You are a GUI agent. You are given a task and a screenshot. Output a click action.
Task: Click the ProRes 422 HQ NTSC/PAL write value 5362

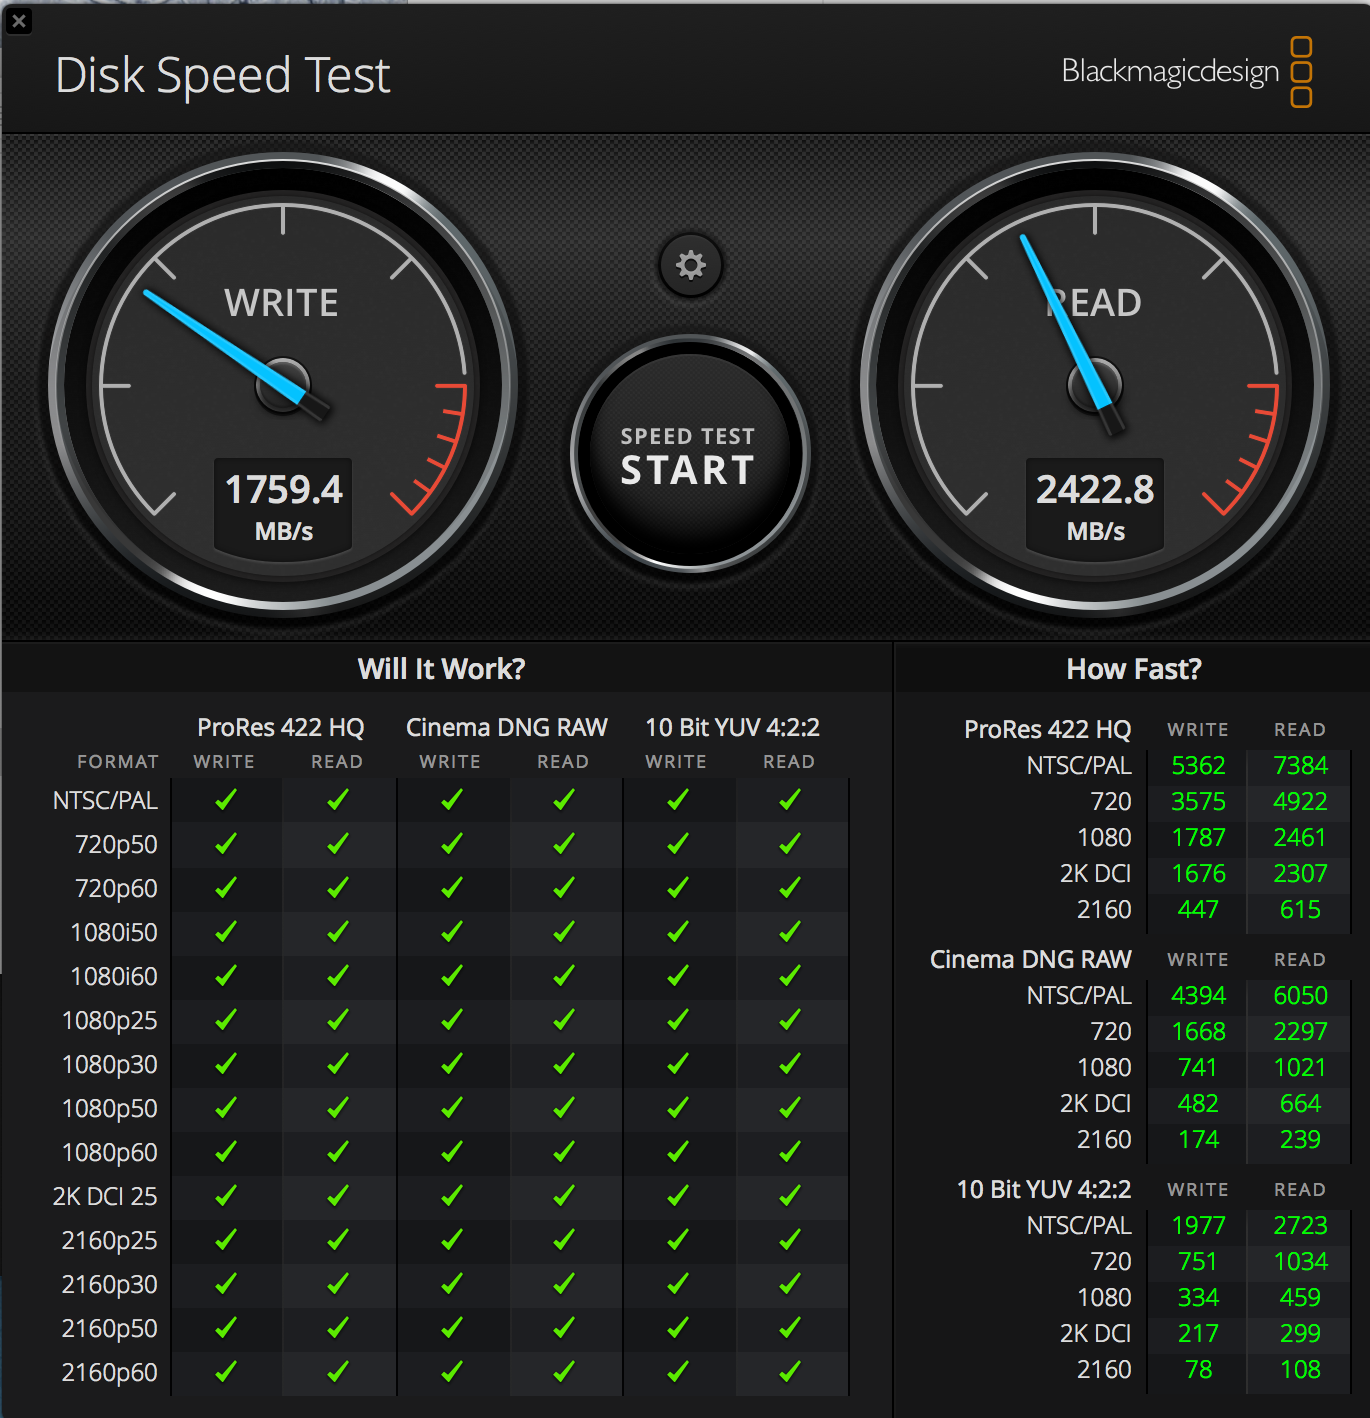[x=1198, y=766]
